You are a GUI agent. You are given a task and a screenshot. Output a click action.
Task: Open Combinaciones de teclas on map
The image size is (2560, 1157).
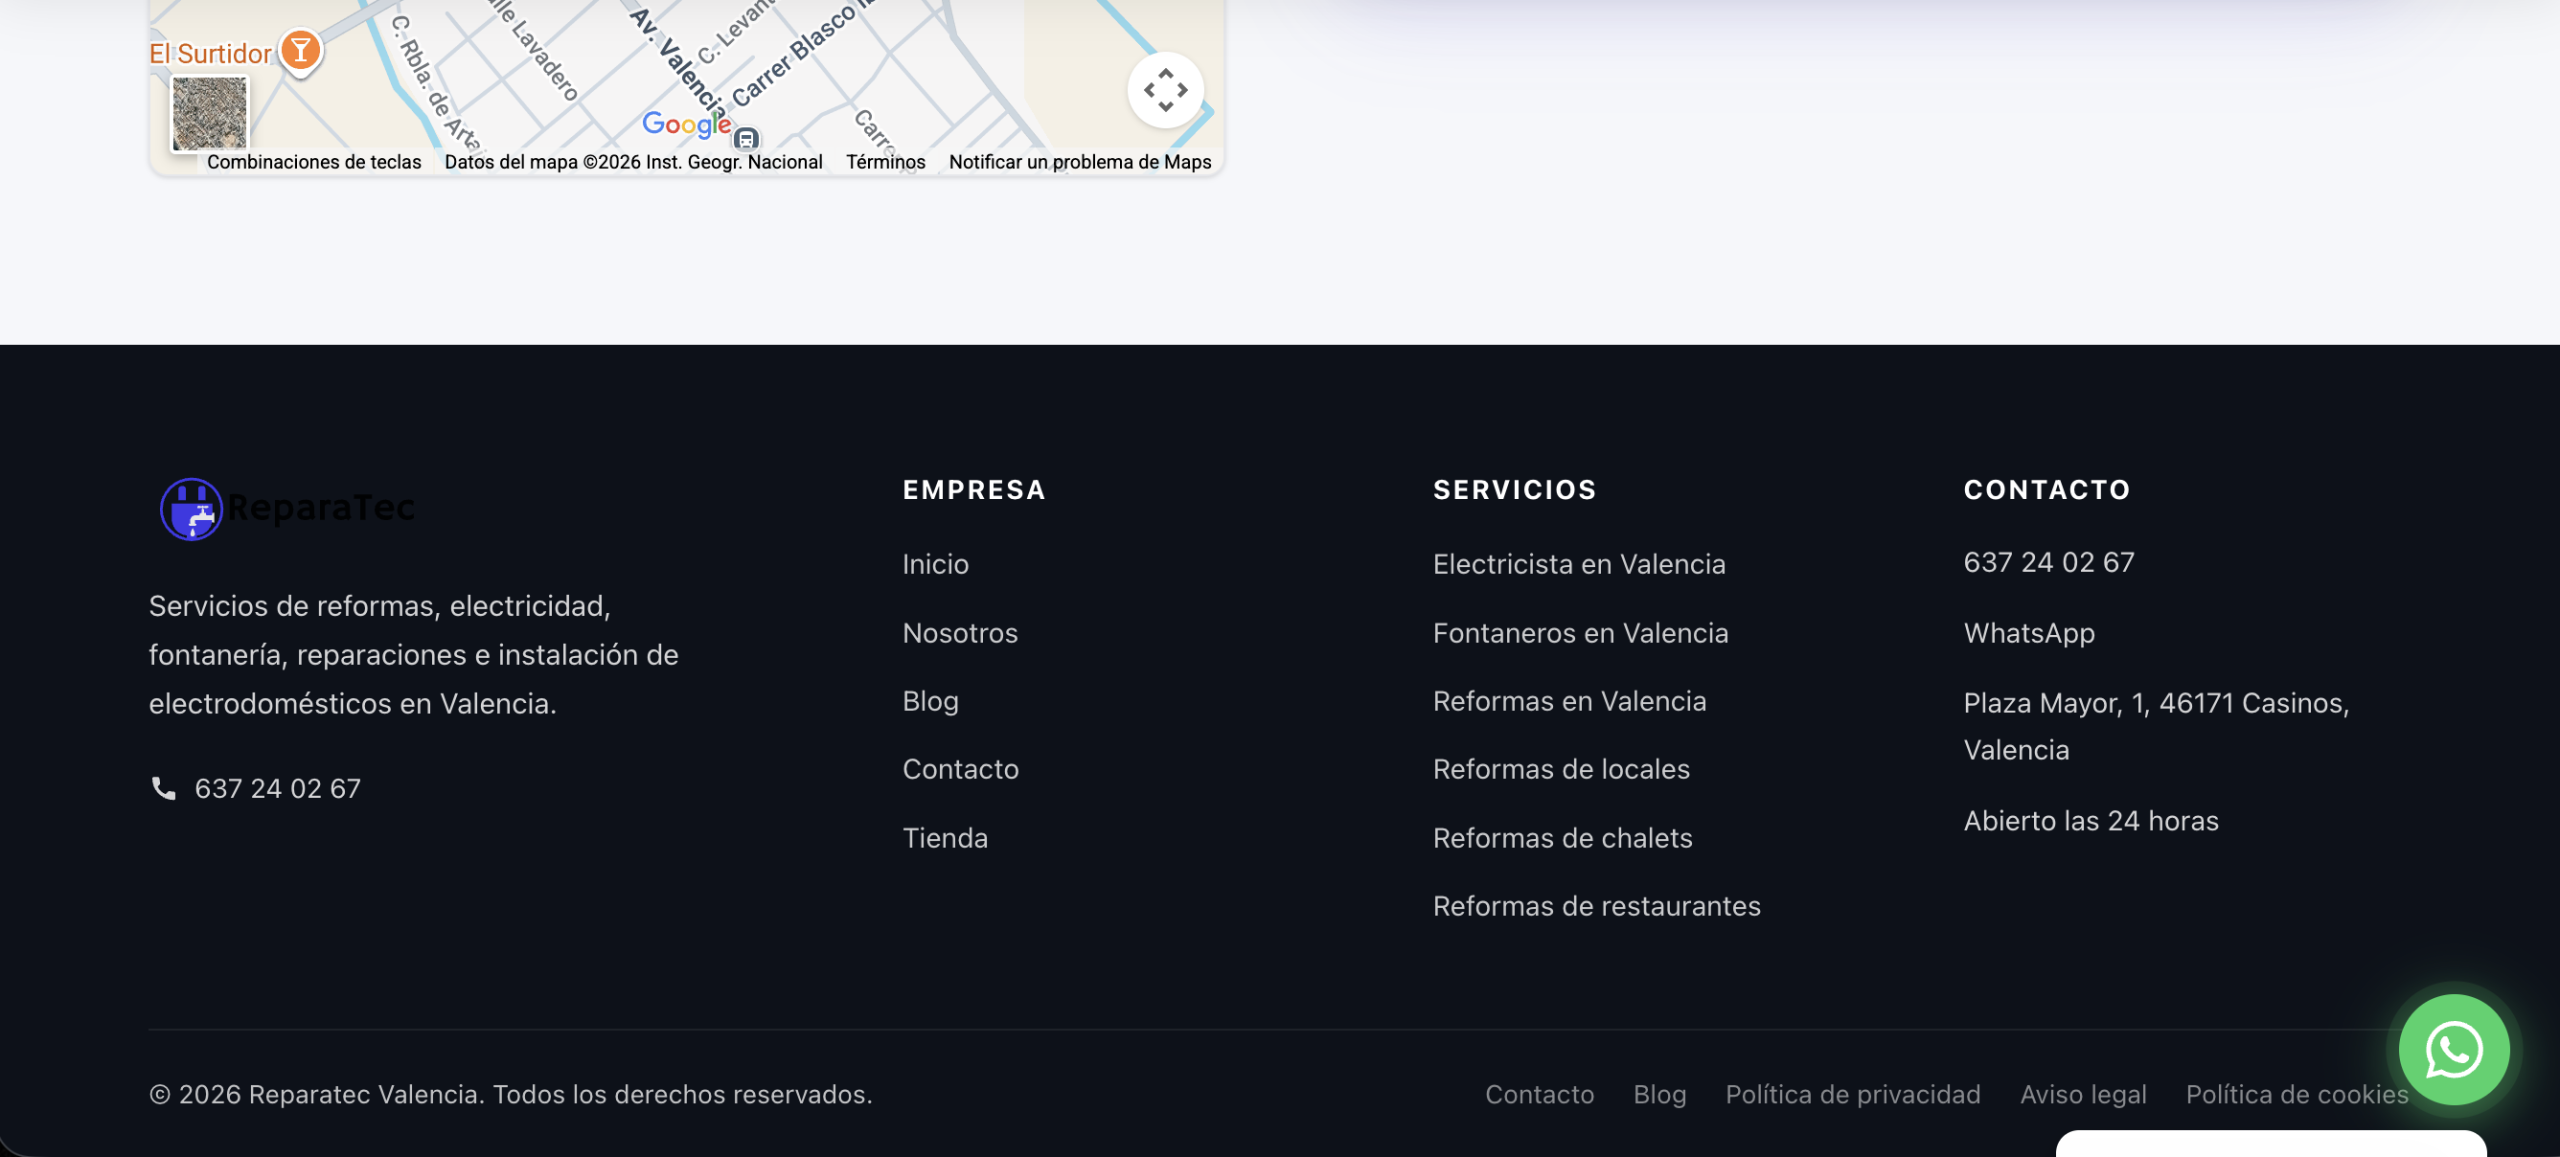click(x=314, y=162)
